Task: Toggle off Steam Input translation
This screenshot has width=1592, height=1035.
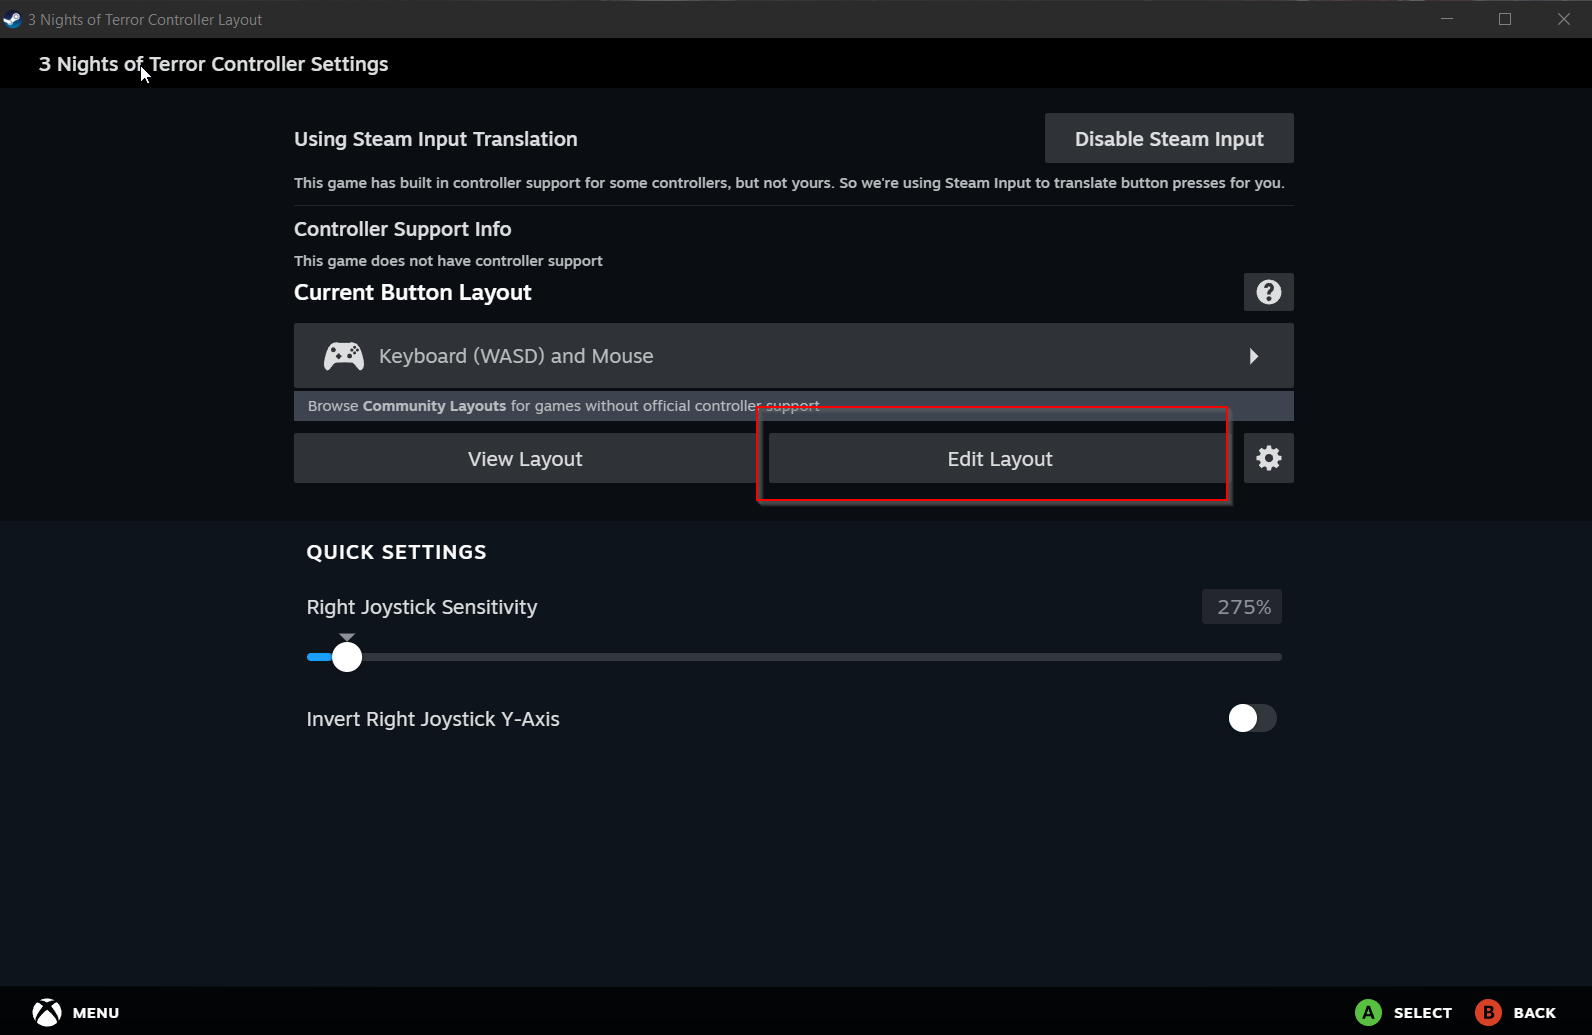Action: [x=1168, y=138]
